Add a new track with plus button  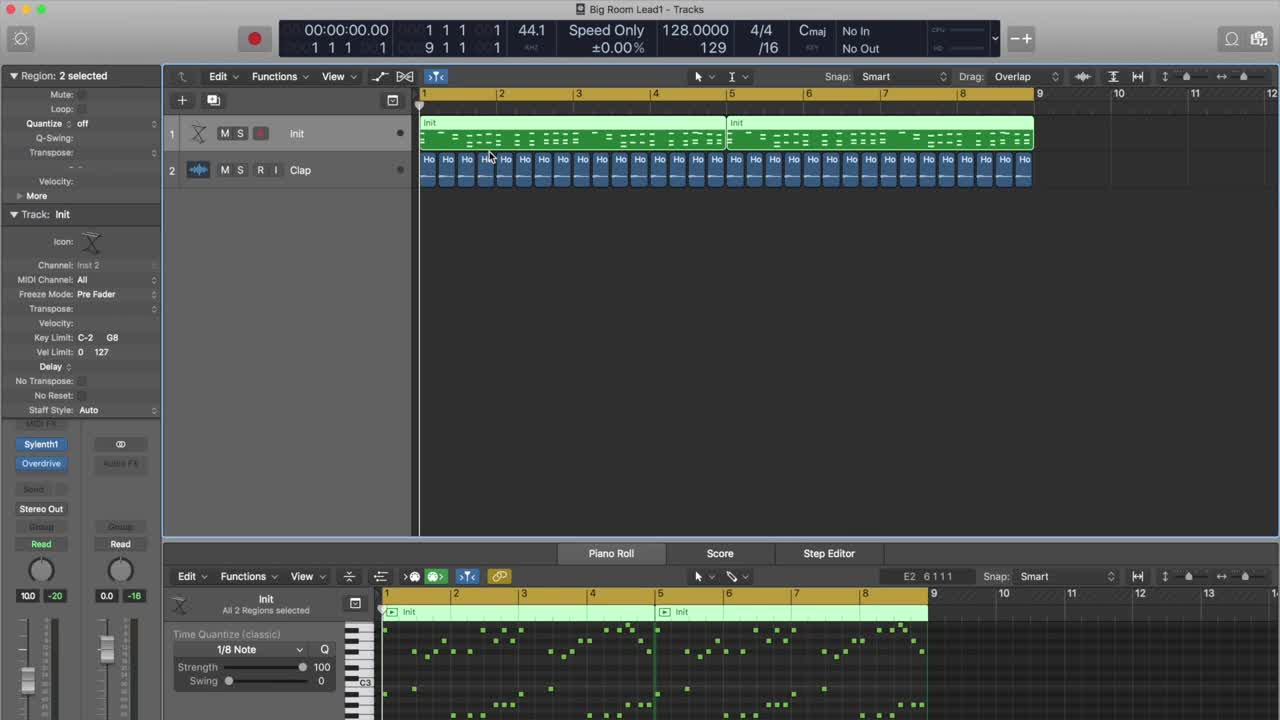pos(182,100)
